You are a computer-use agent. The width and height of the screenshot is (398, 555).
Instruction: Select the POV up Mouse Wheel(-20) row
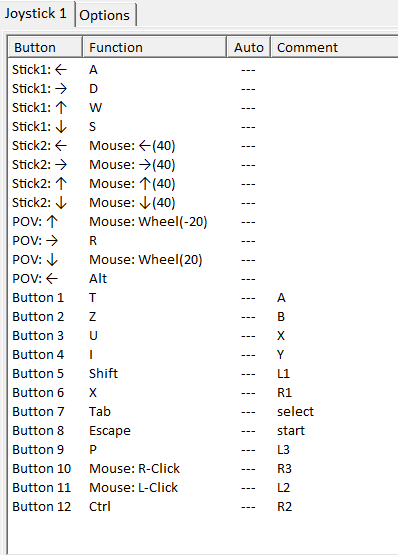pyautogui.click(x=203, y=222)
